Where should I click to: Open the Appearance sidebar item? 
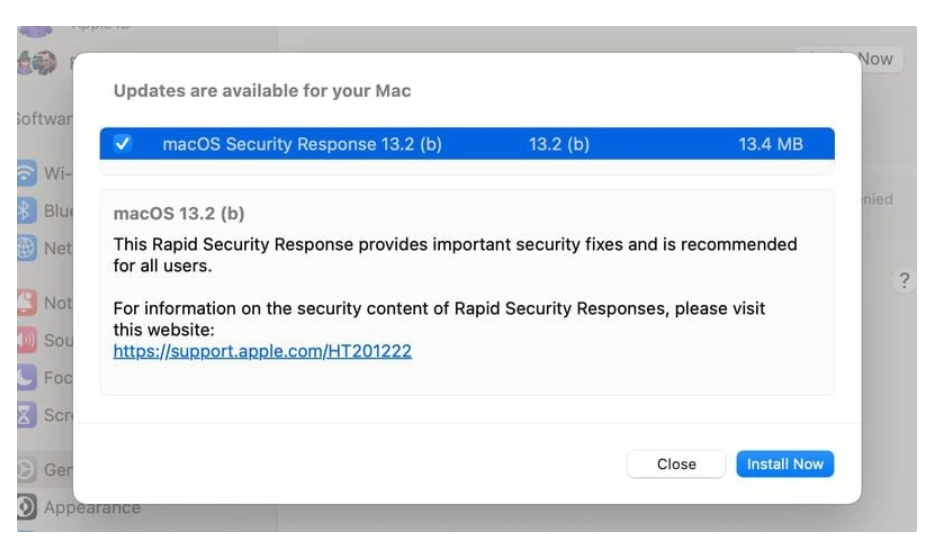80,507
